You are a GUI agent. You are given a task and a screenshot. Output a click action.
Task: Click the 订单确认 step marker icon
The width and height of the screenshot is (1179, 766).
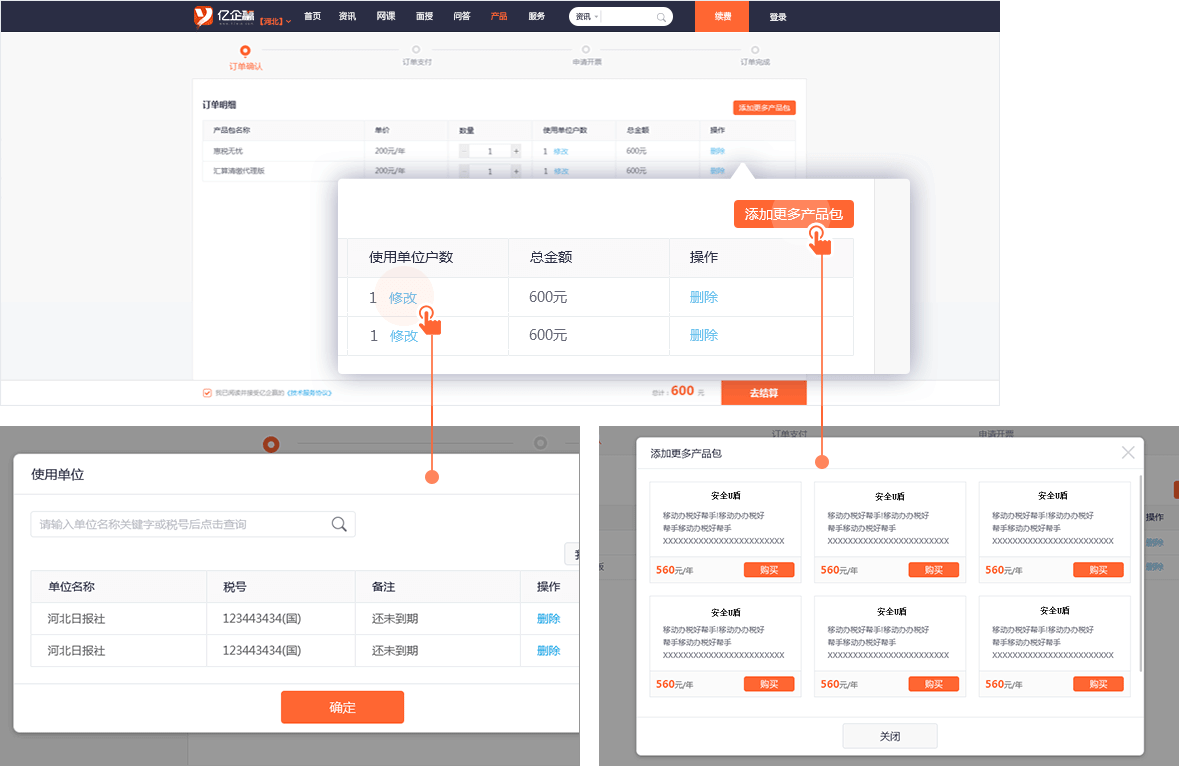(x=245, y=50)
